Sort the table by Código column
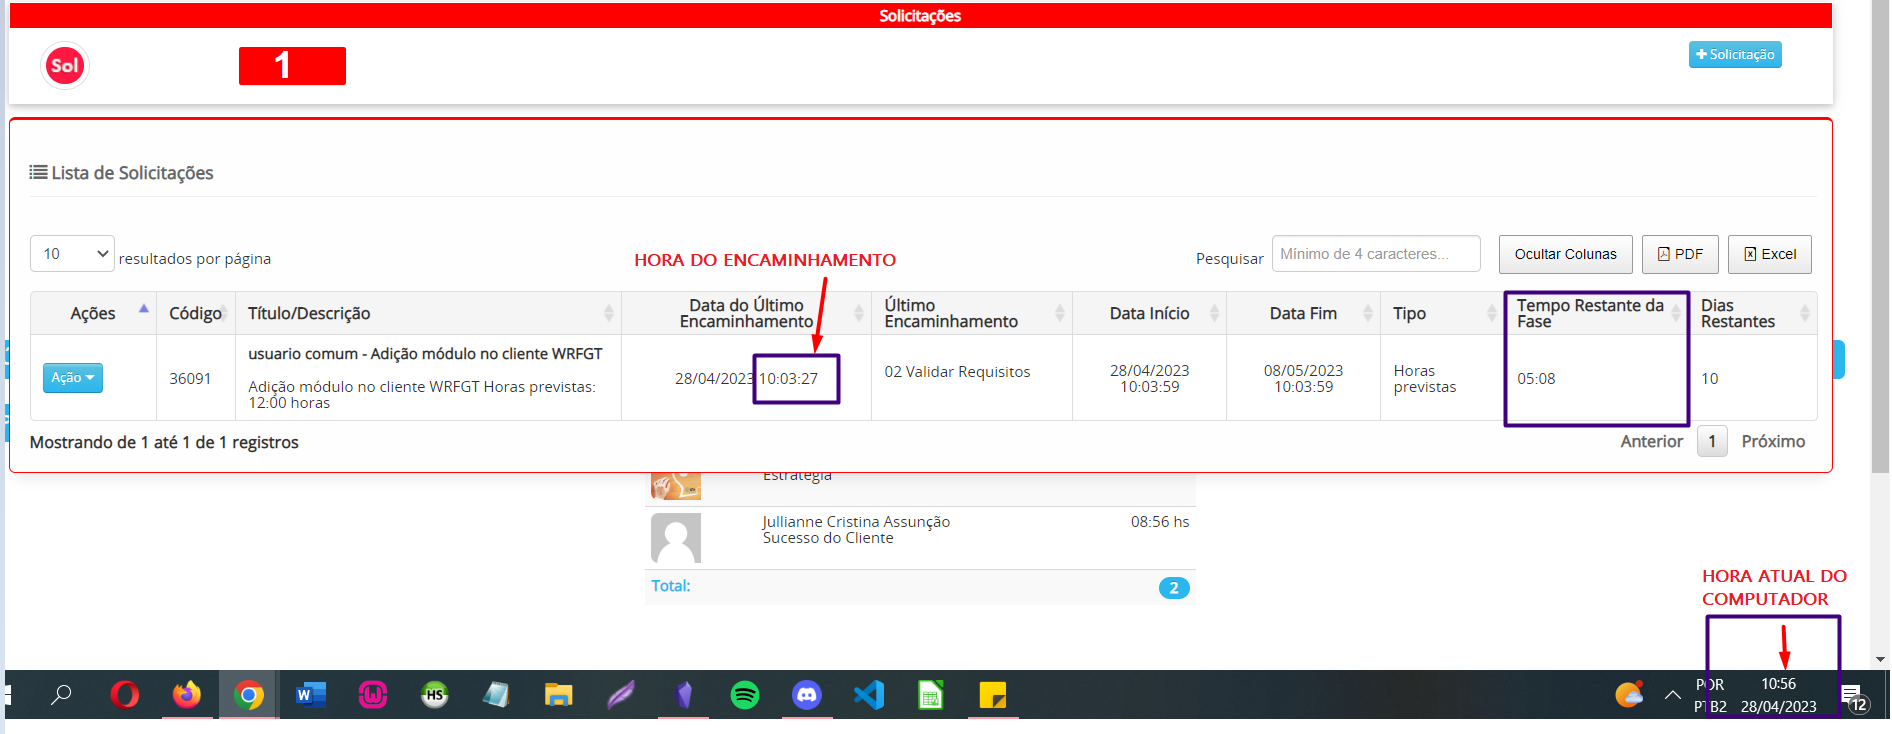Viewport: 1892px width, 734px height. [x=195, y=313]
